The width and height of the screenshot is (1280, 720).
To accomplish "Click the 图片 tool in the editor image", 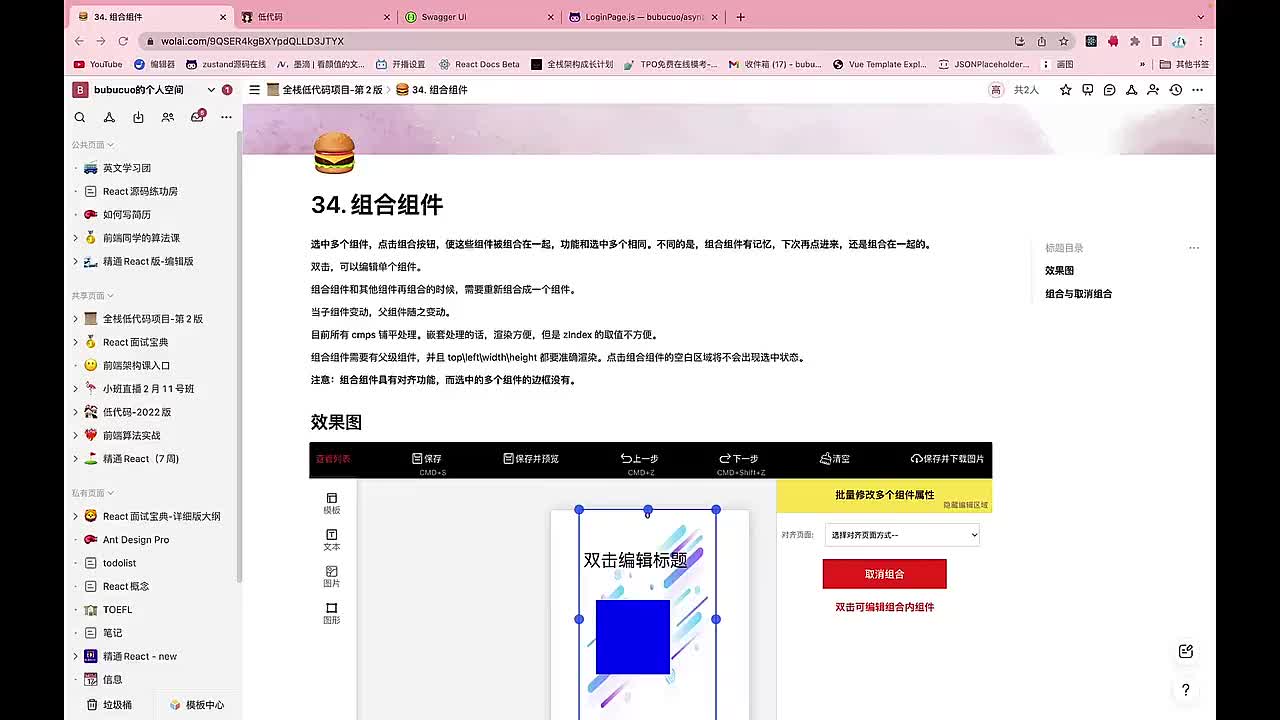I will [x=332, y=576].
